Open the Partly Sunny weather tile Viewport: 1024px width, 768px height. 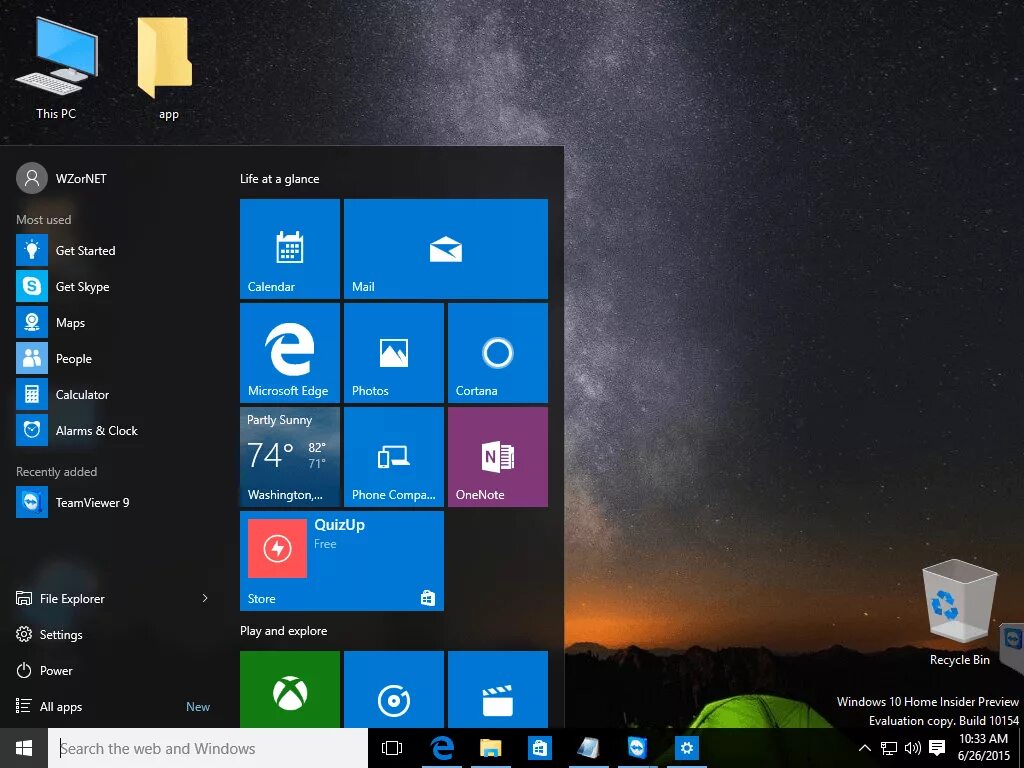(290, 456)
